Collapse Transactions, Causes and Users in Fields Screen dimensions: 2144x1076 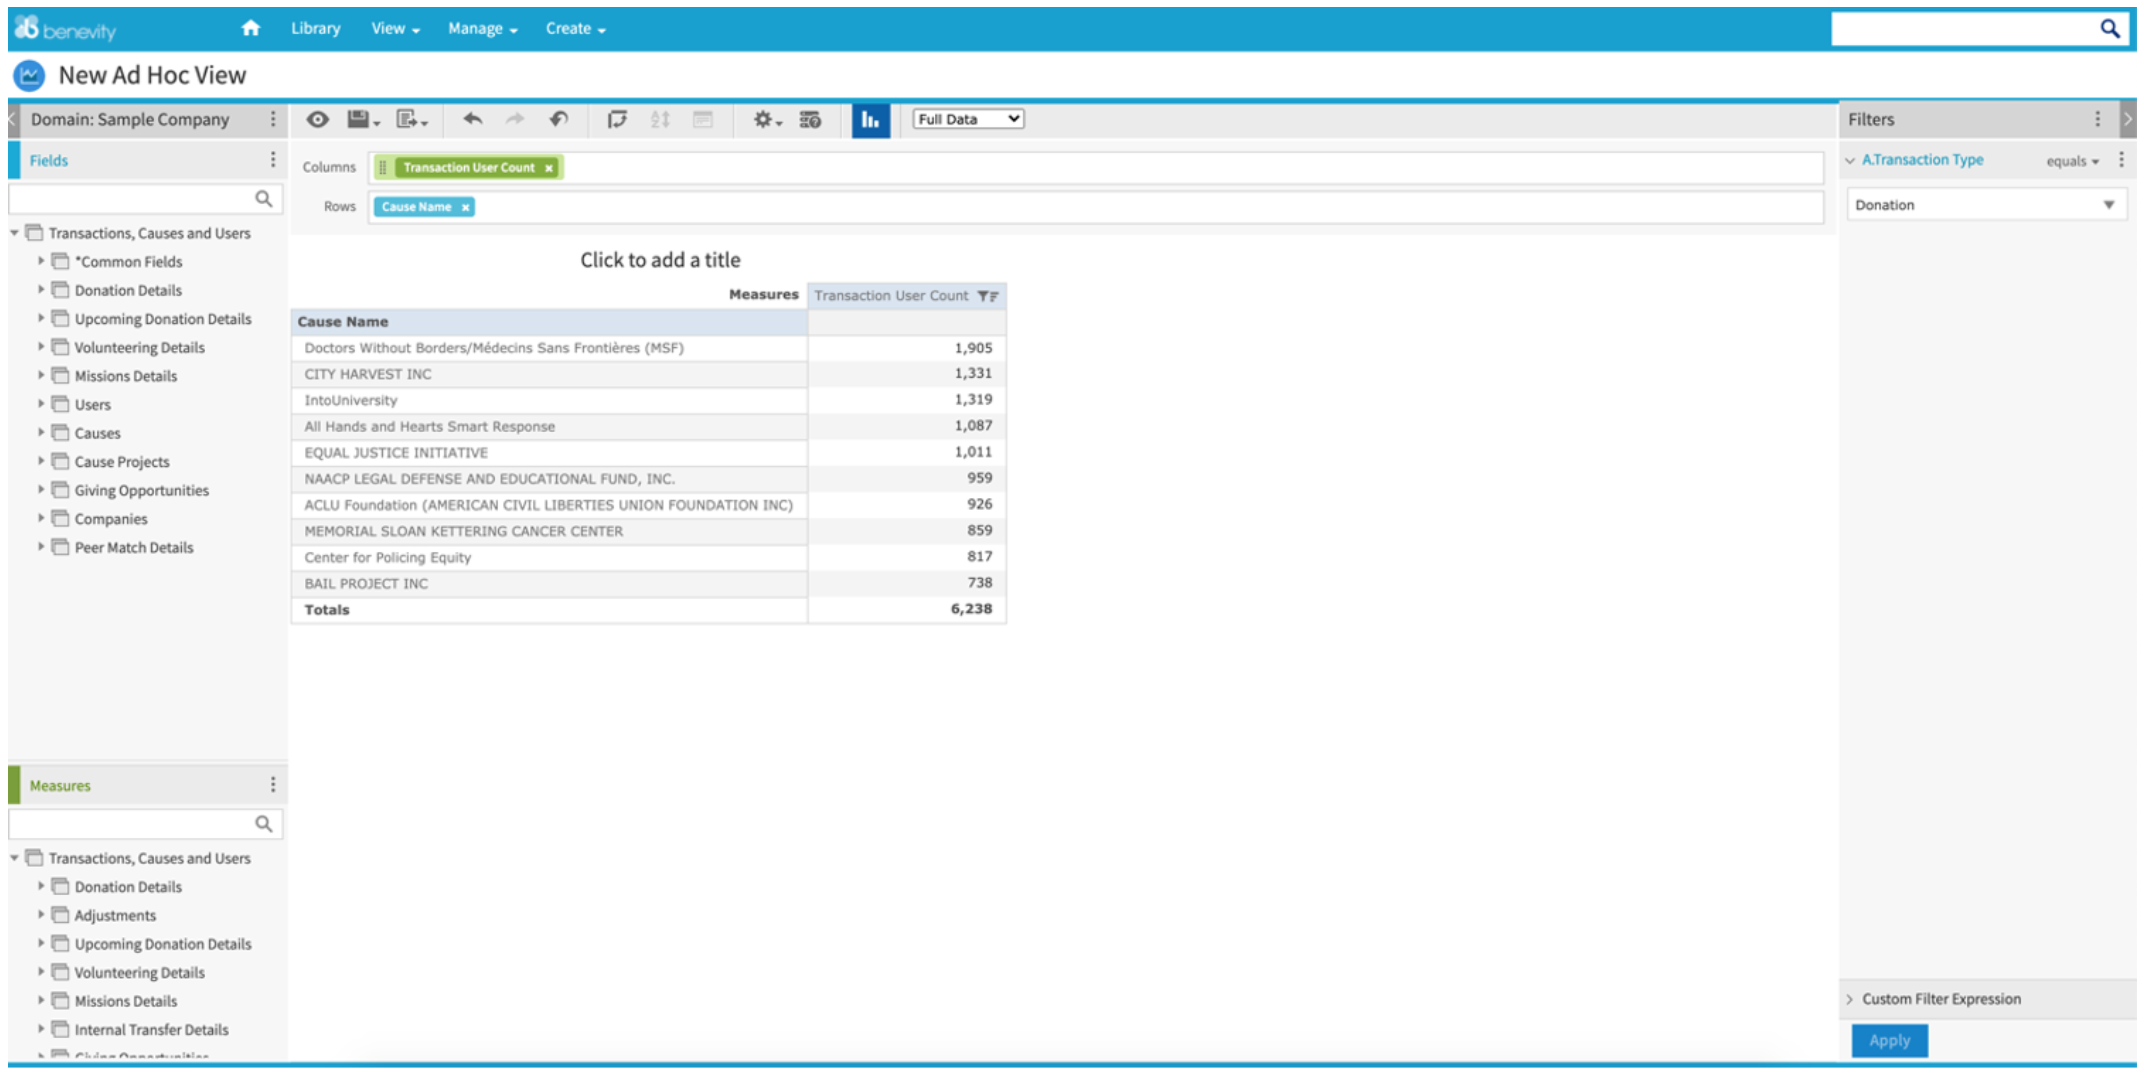15,233
